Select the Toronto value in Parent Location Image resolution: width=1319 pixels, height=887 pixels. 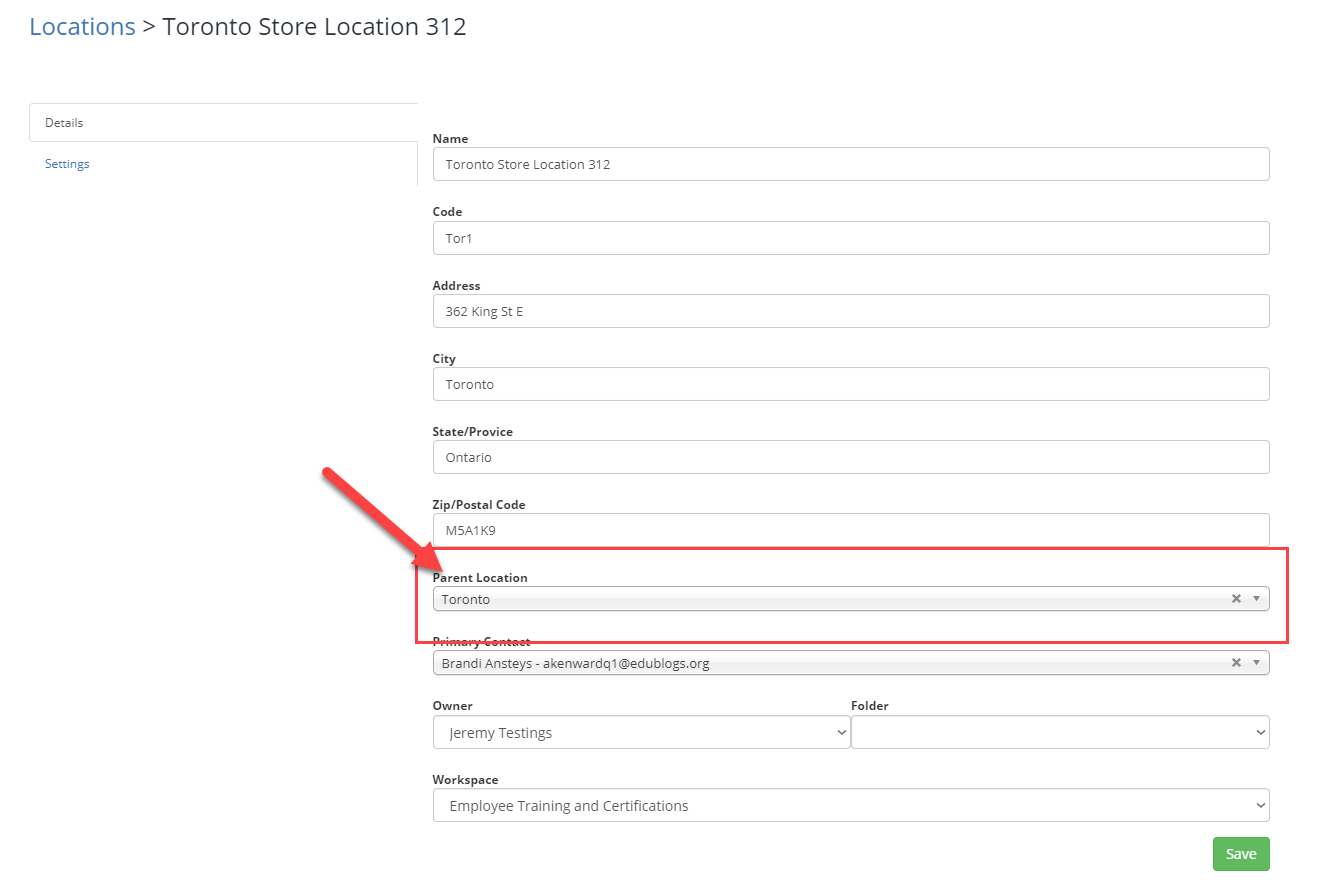click(x=466, y=599)
